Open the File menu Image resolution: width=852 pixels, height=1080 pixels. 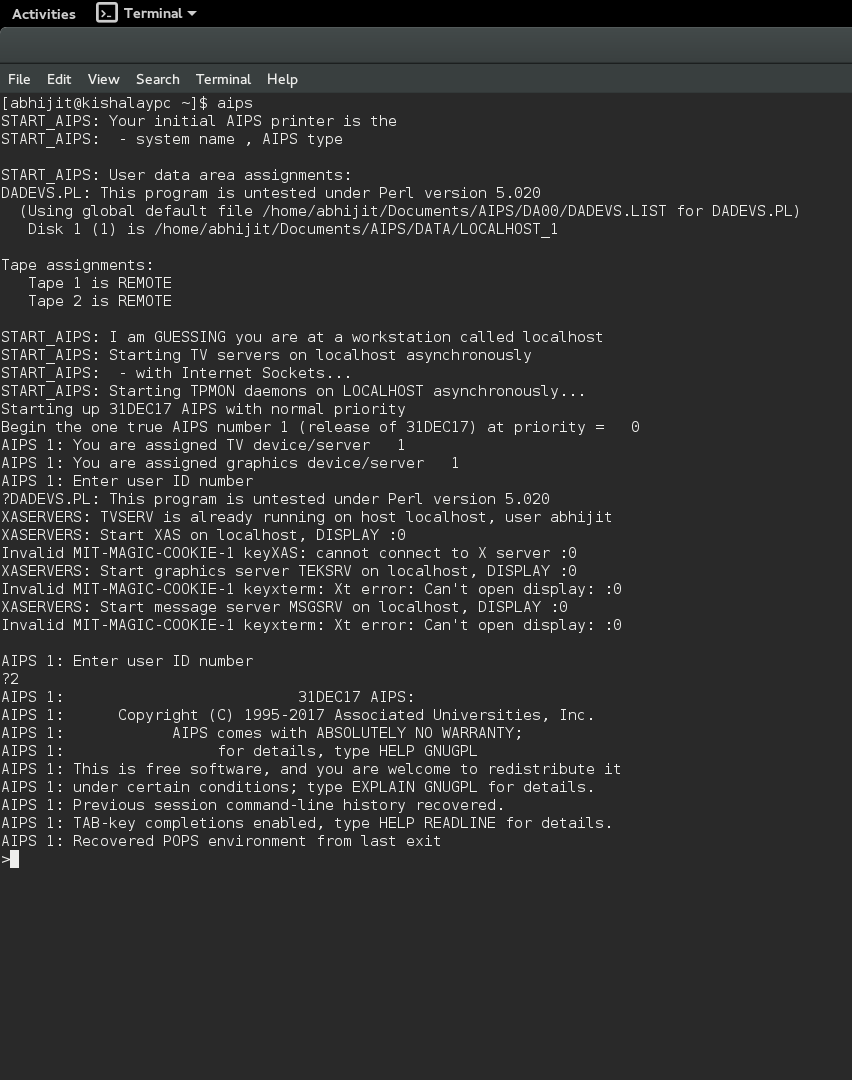[19, 79]
